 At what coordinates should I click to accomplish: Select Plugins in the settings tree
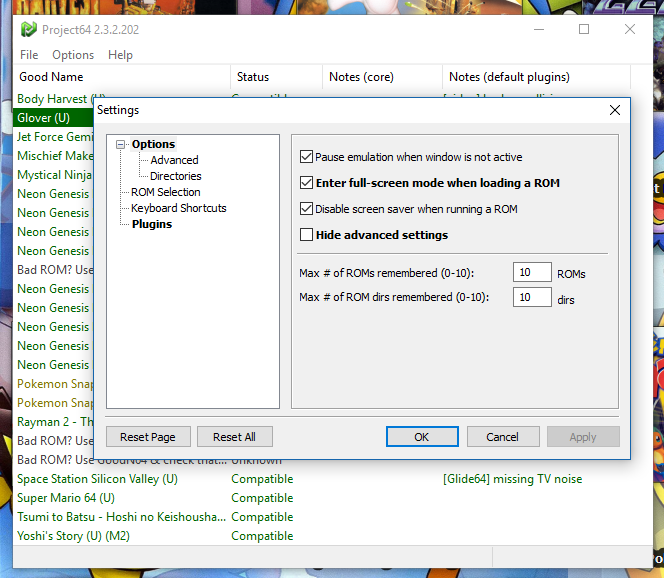tap(152, 224)
